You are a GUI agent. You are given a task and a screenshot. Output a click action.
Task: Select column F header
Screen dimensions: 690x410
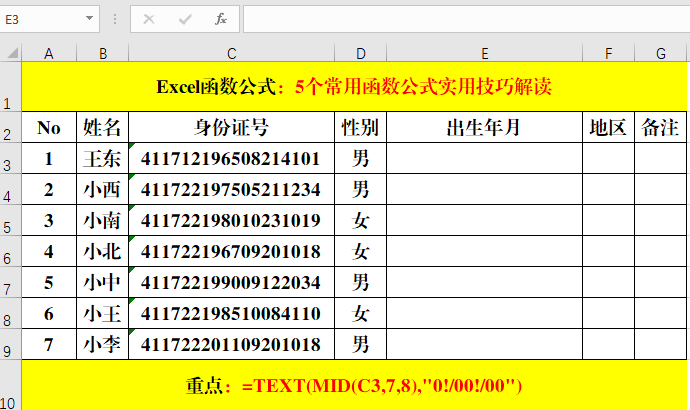tap(609, 53)
